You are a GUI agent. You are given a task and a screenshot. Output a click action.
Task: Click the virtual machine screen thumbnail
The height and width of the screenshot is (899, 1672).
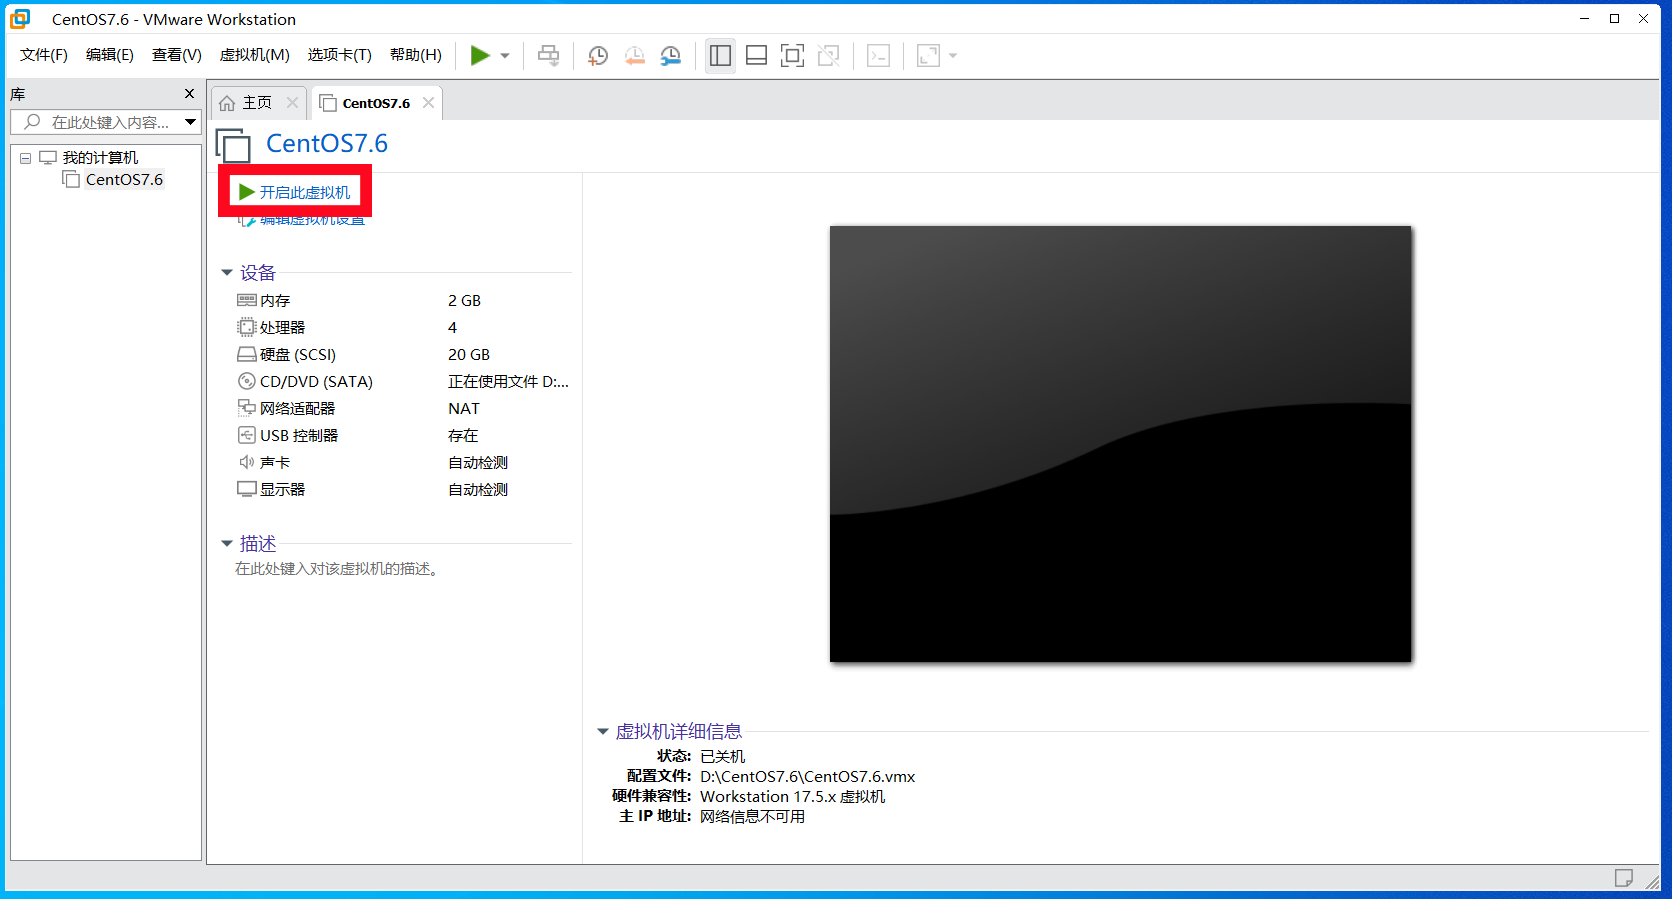1120,444
